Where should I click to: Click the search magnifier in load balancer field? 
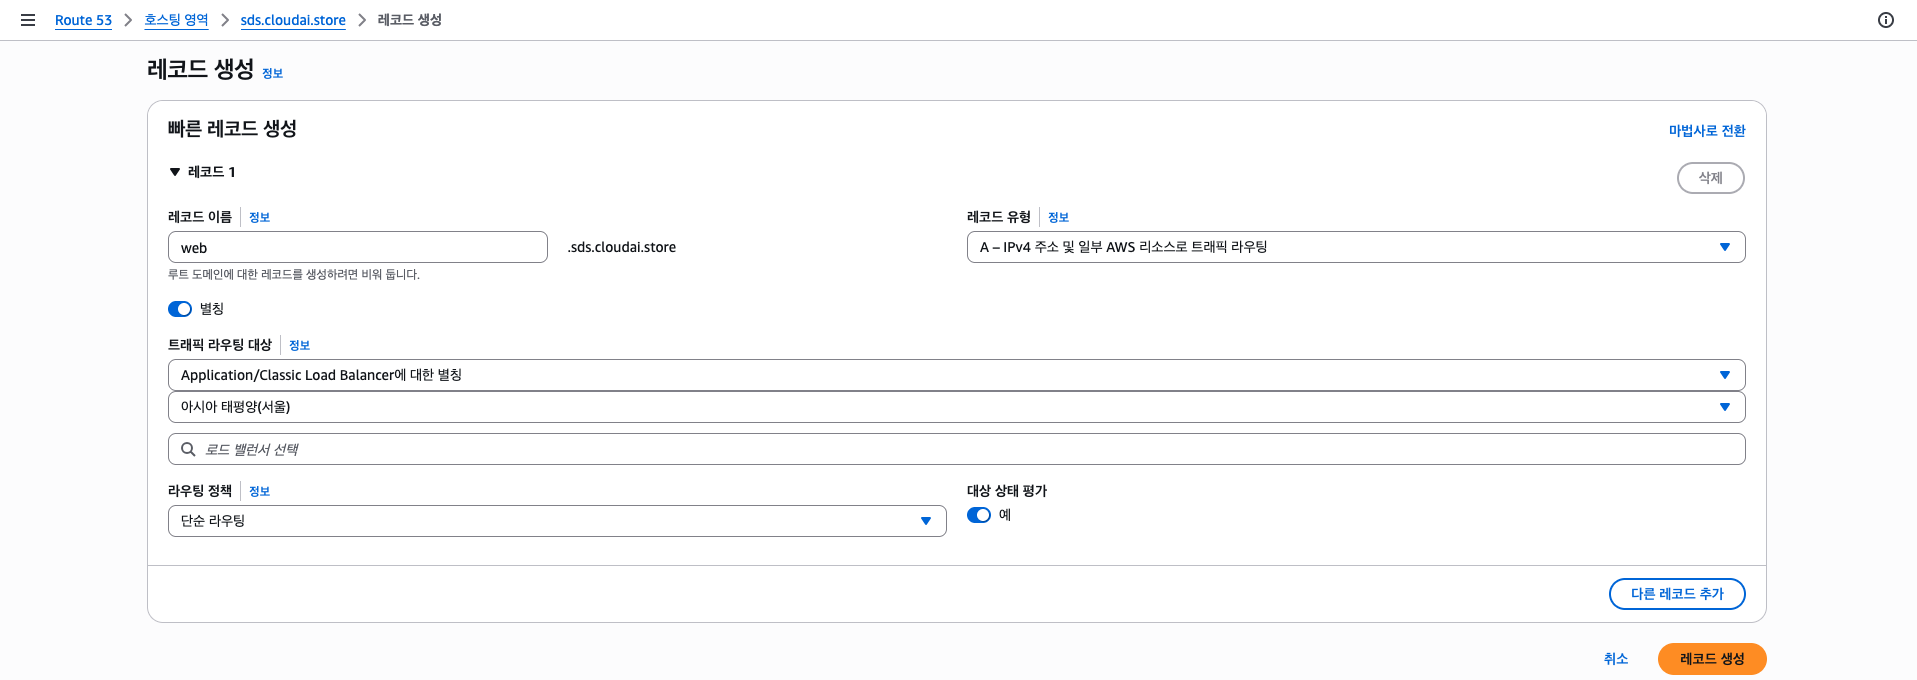click(188, 449)
